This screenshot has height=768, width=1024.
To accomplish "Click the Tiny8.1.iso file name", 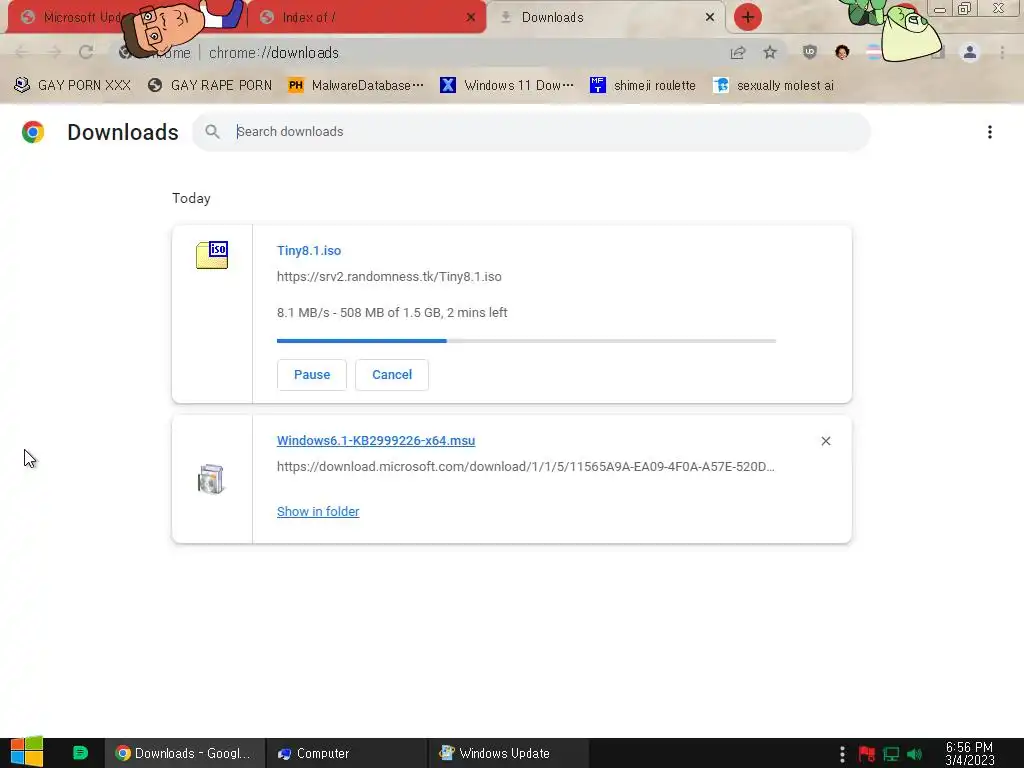I will tap(309, 251).
